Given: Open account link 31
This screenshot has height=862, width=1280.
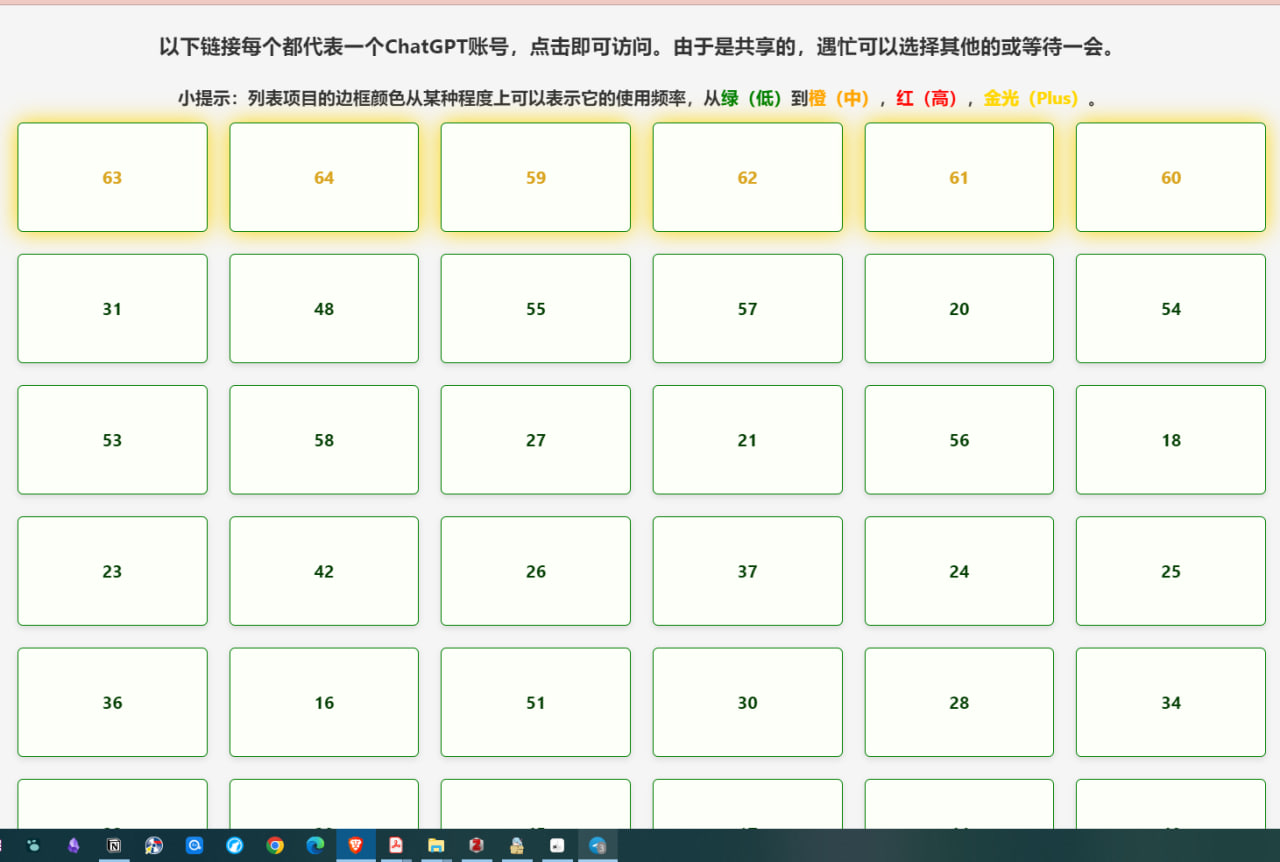Looking at the screenshot, I should click(x=112, y=308).
